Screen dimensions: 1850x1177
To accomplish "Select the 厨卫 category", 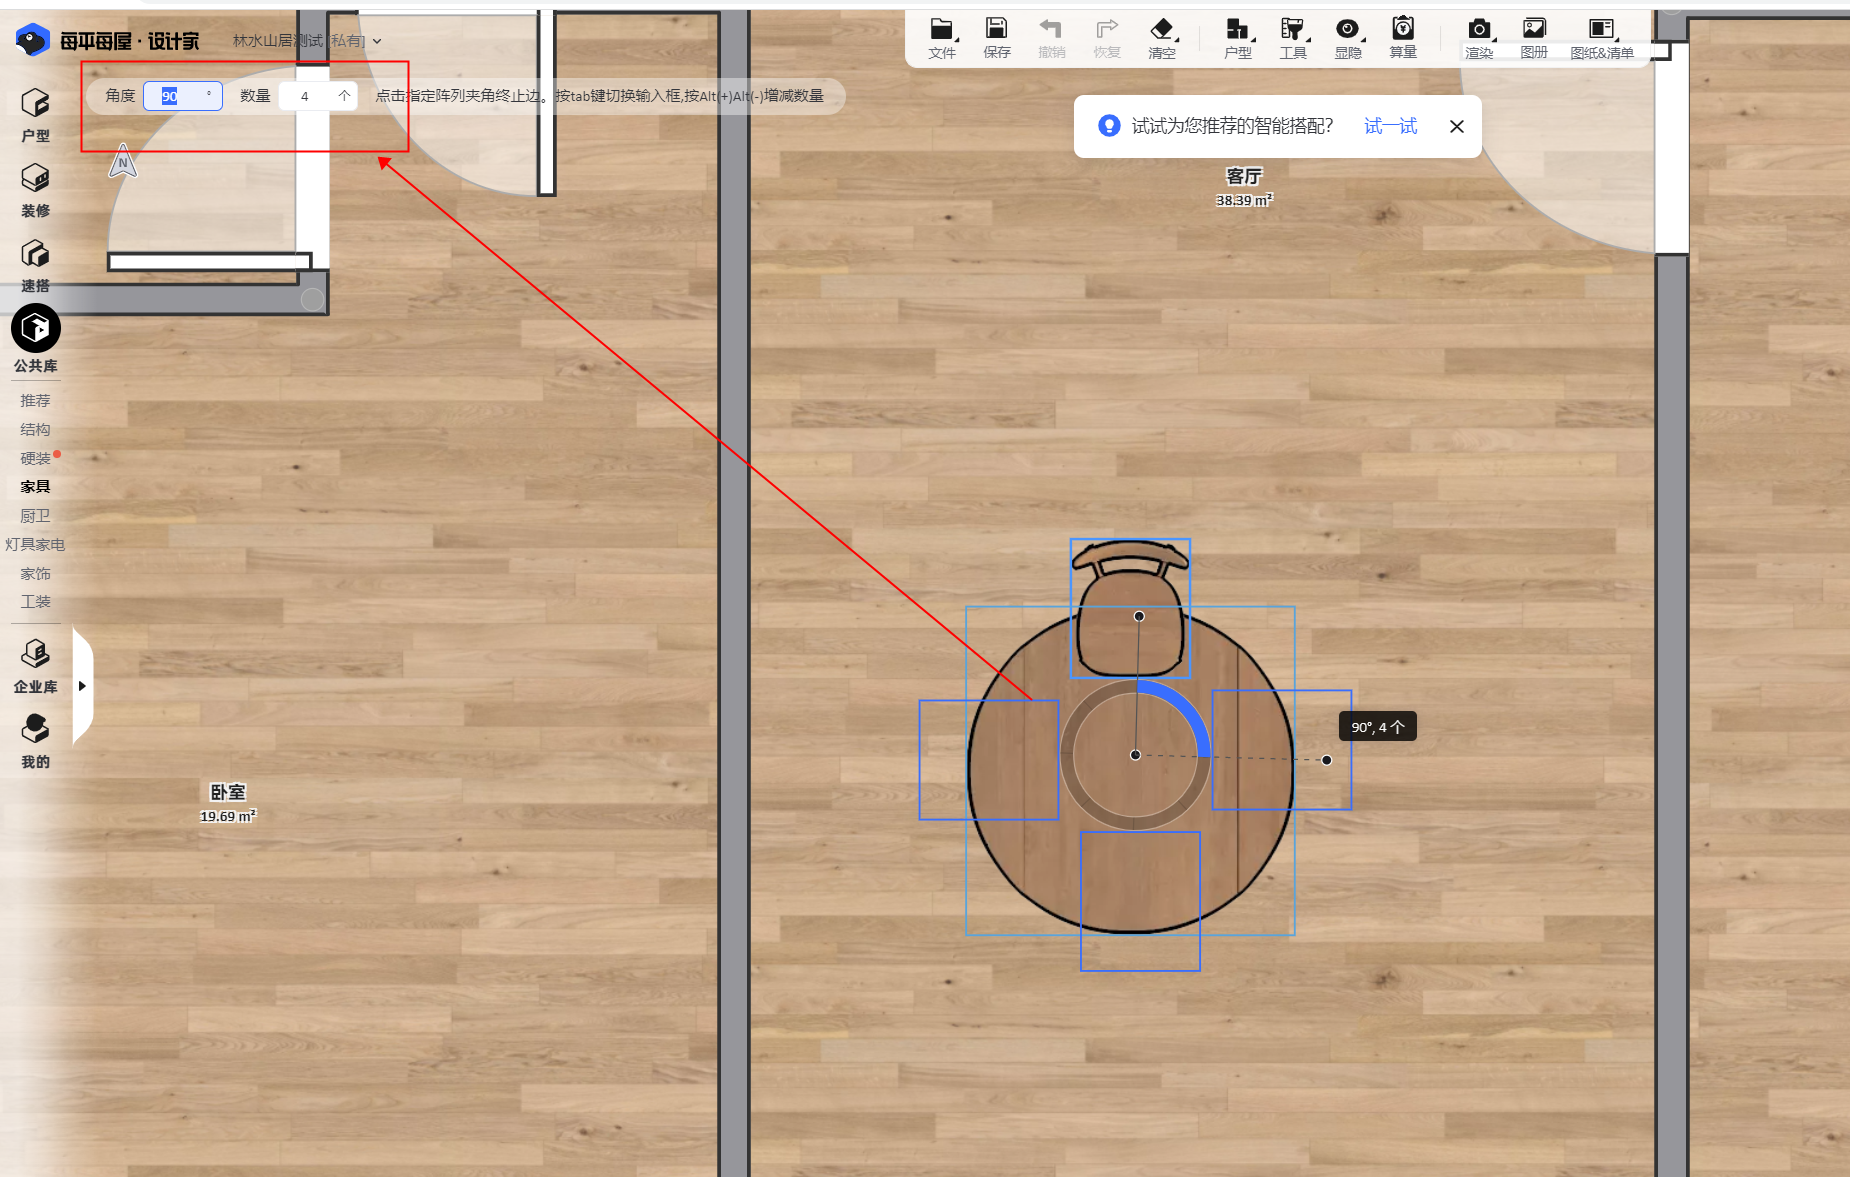I will (x=35, y=516).
